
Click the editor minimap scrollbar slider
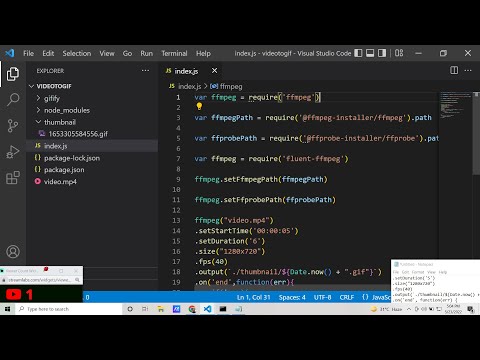pyautogui.click(x=476, y=133)
